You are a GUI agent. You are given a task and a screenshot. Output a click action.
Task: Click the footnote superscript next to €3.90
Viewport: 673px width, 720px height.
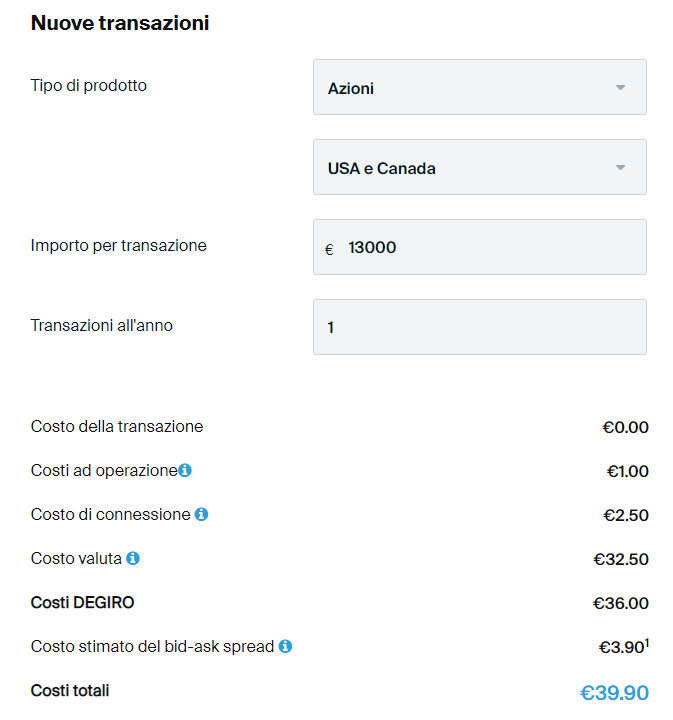point(646,642)
